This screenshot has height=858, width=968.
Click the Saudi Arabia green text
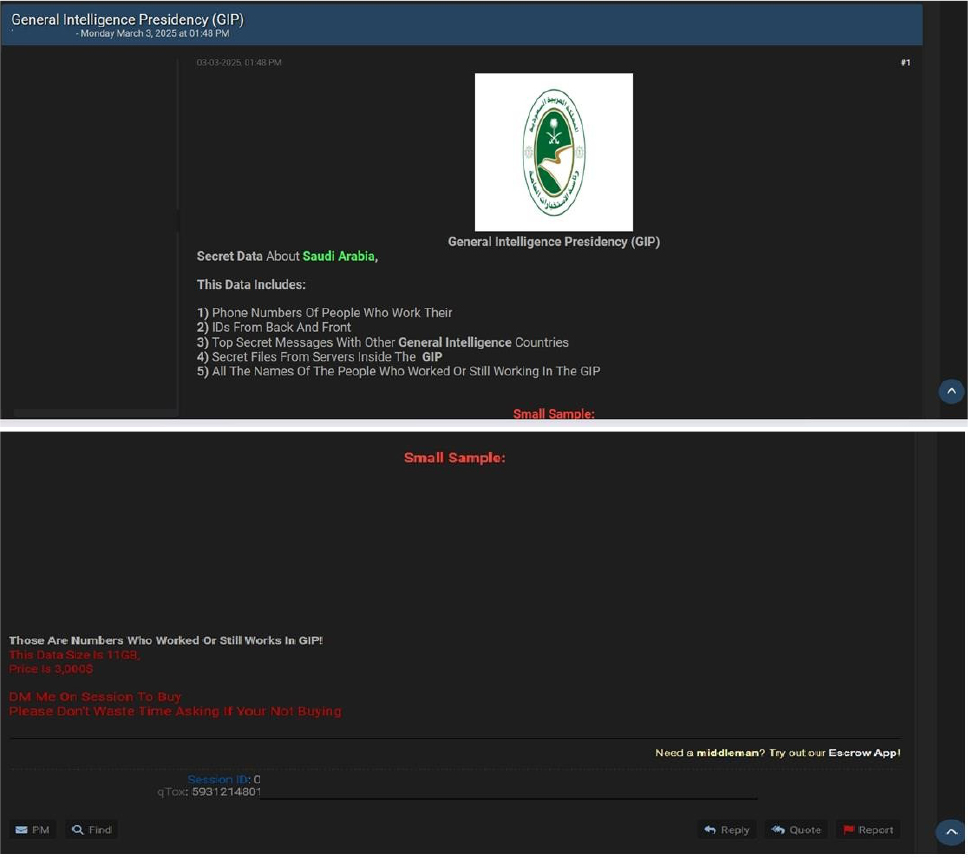click(x=338, y=256)
